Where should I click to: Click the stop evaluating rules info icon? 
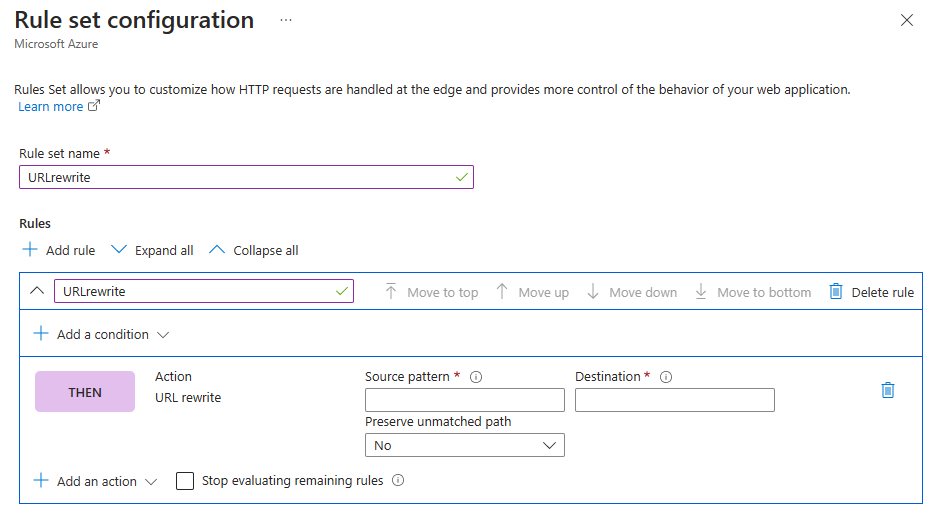coord(398,481)
